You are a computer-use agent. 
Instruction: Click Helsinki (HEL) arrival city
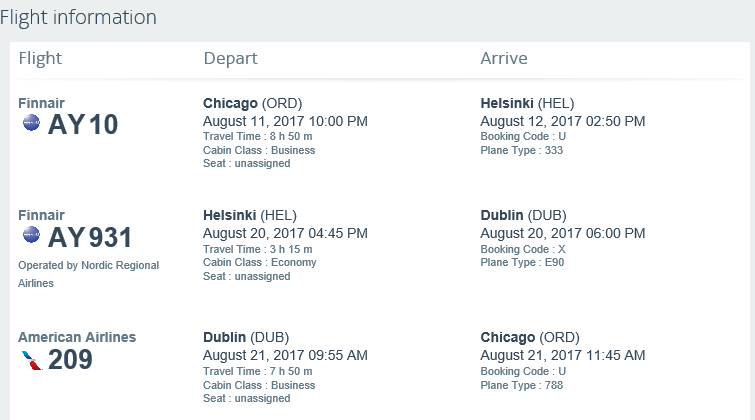coord(527,103)
